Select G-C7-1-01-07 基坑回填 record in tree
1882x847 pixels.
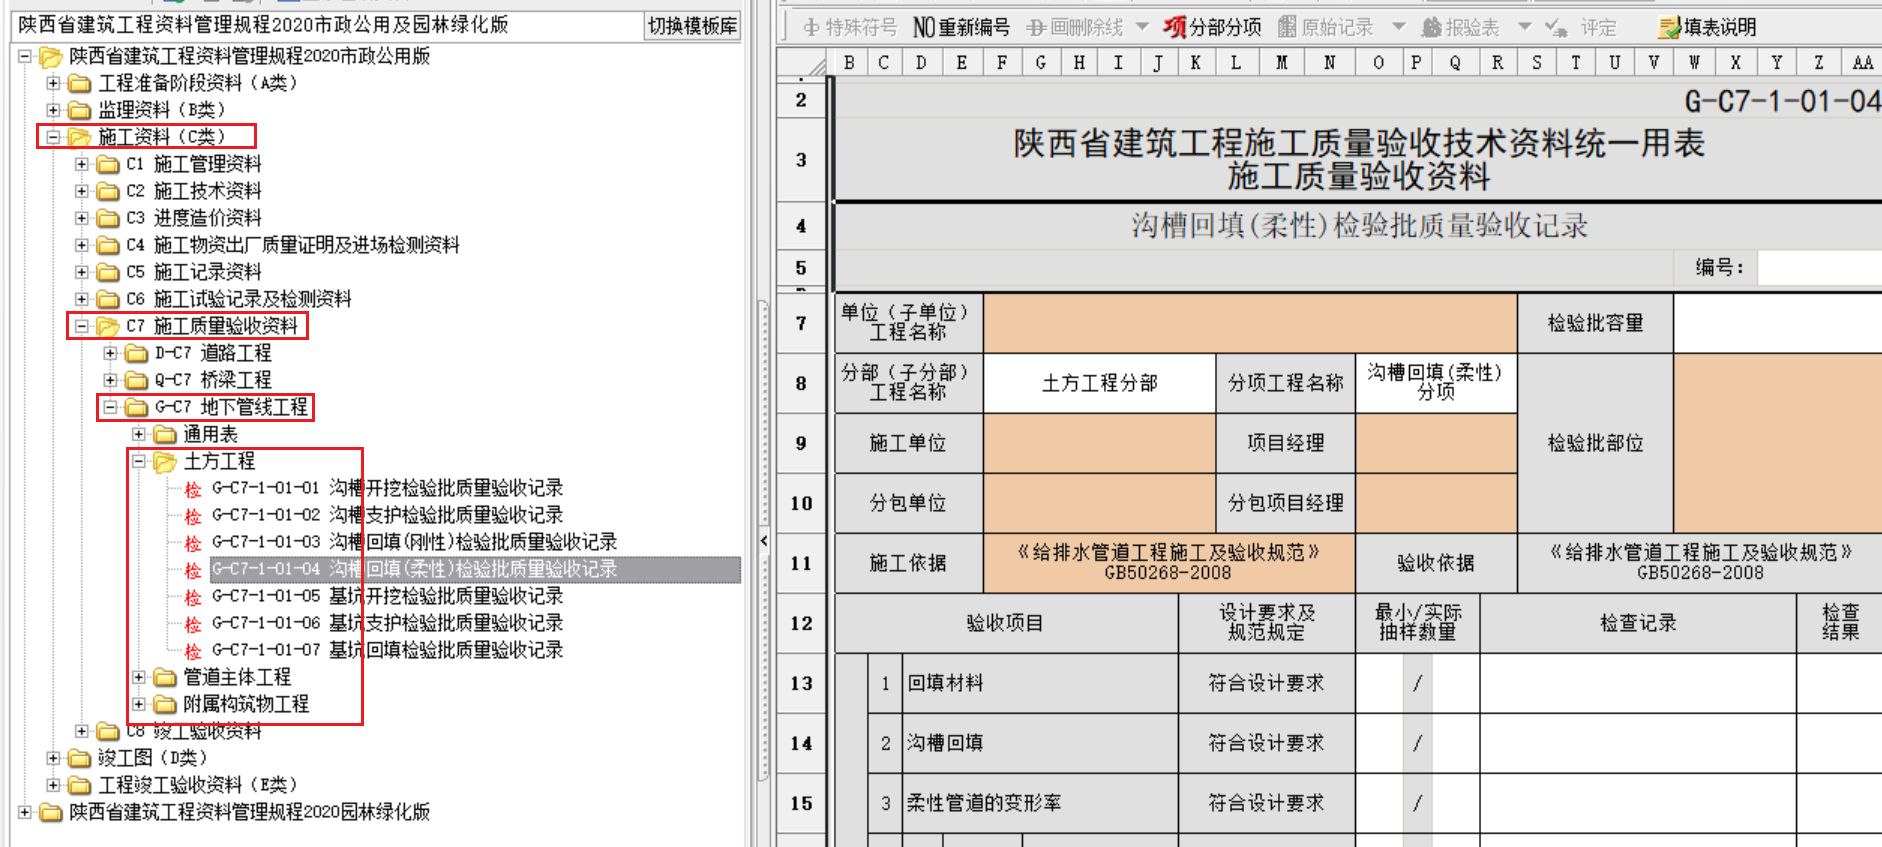click(387, 650)
